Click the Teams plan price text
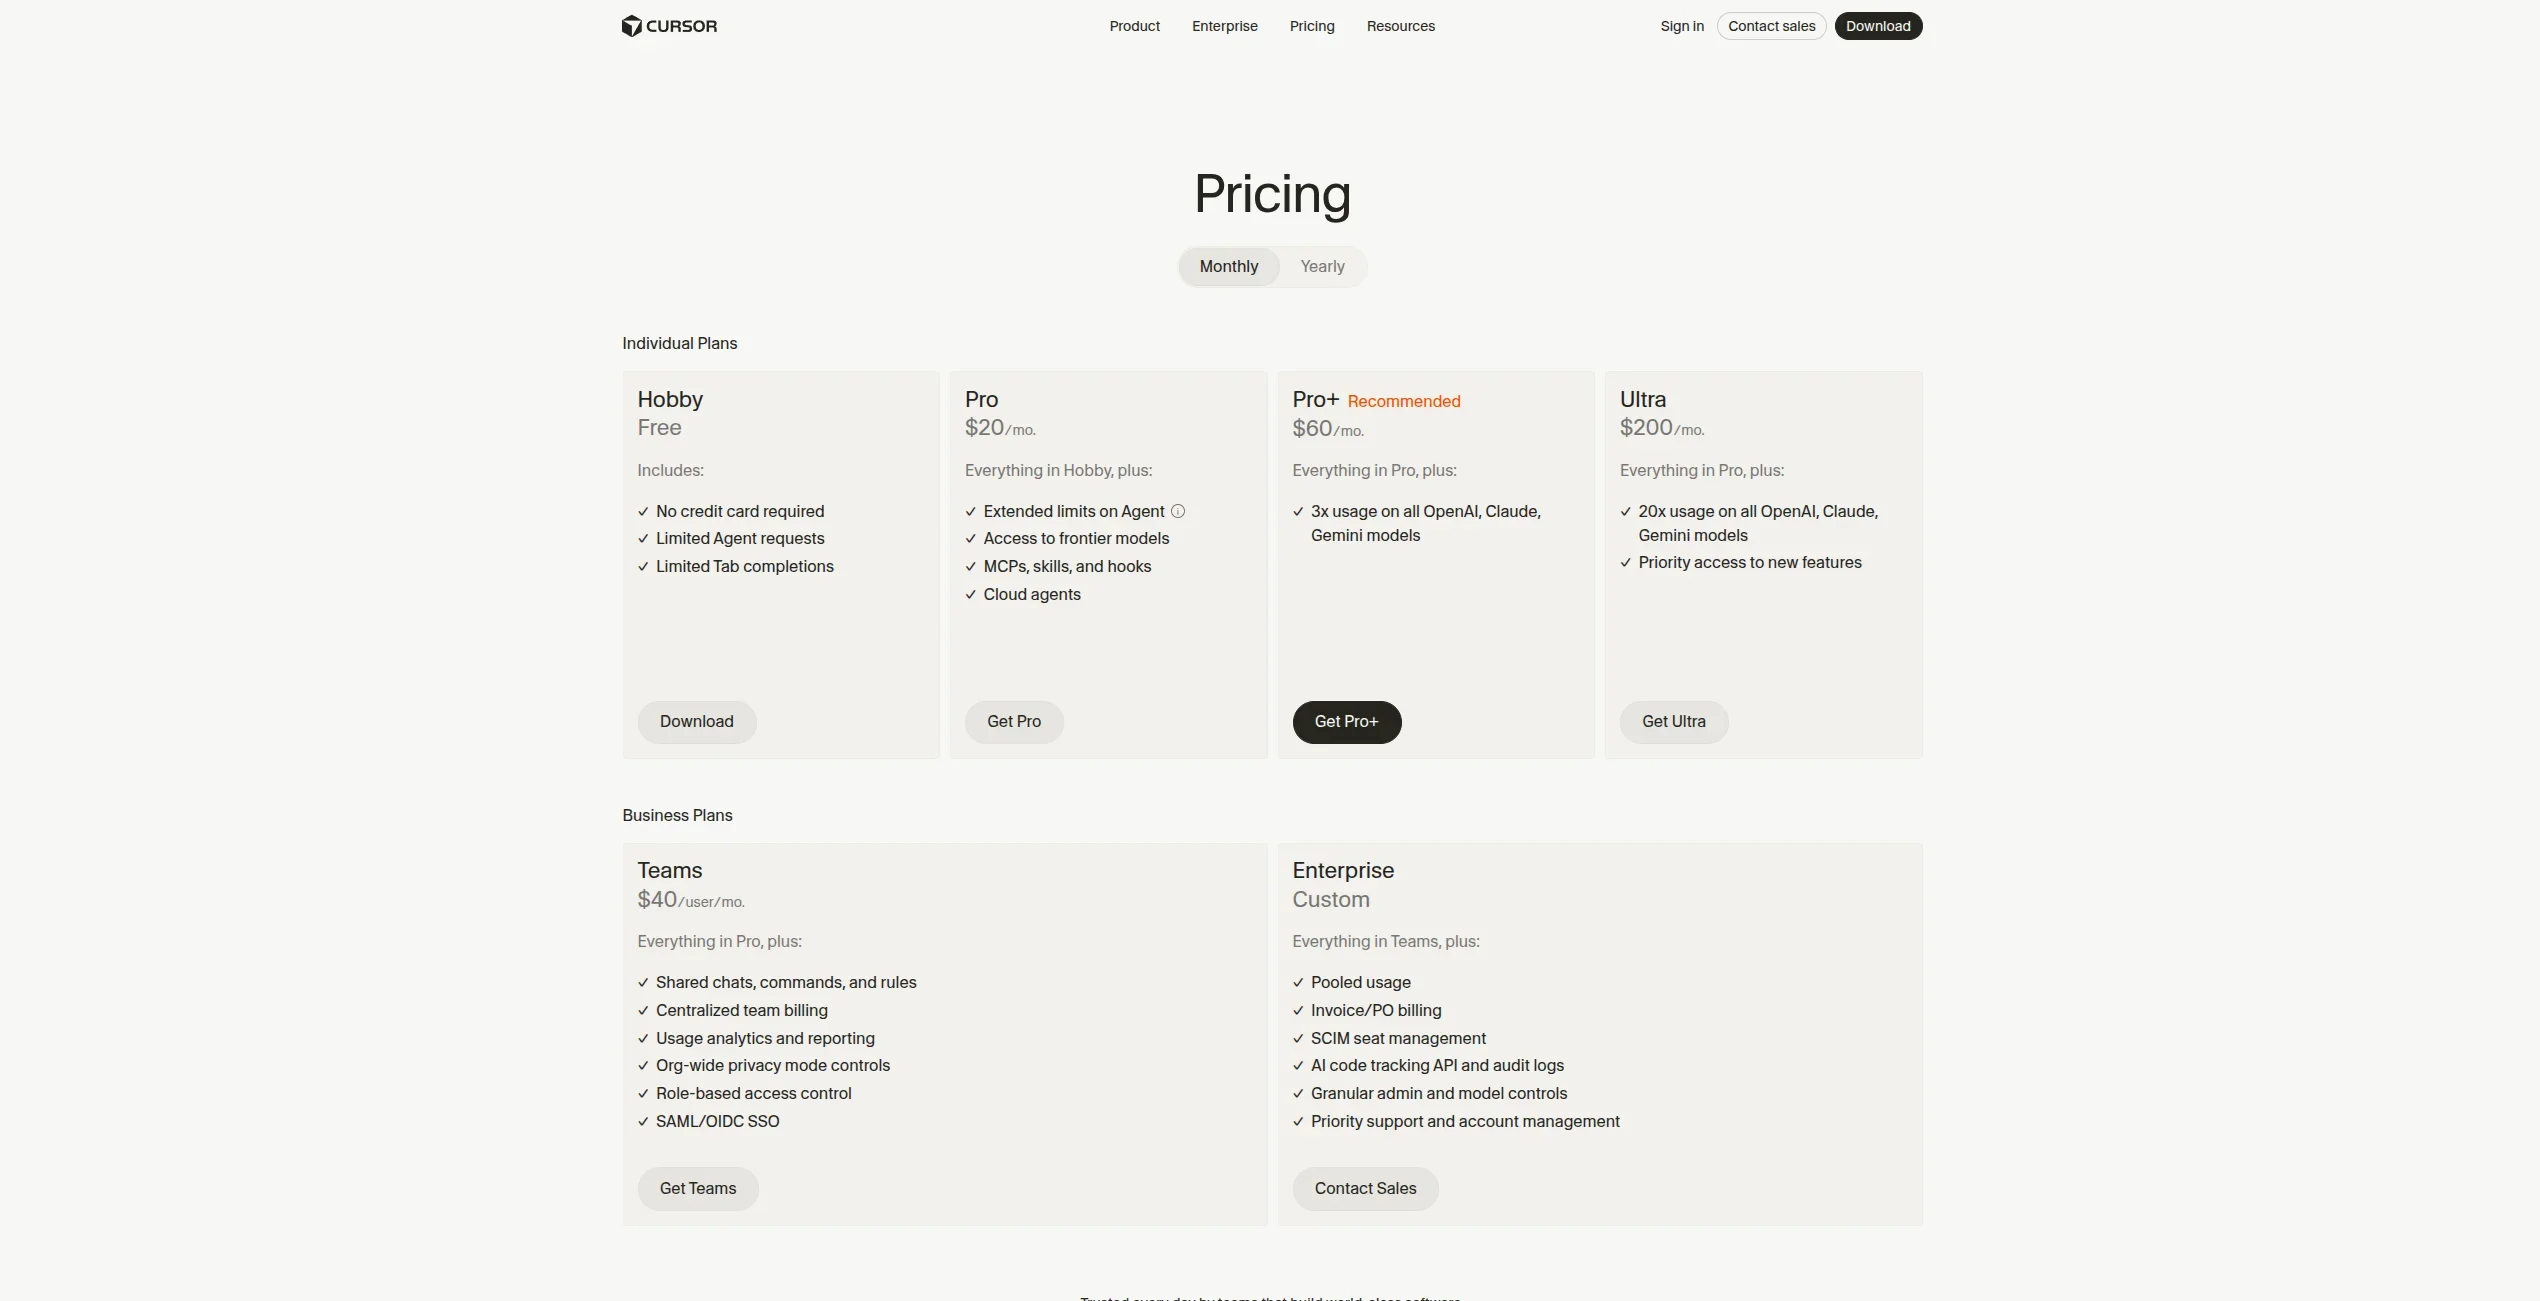The height and width of the screenshot is (1301, 2540). tap(691, 899)
